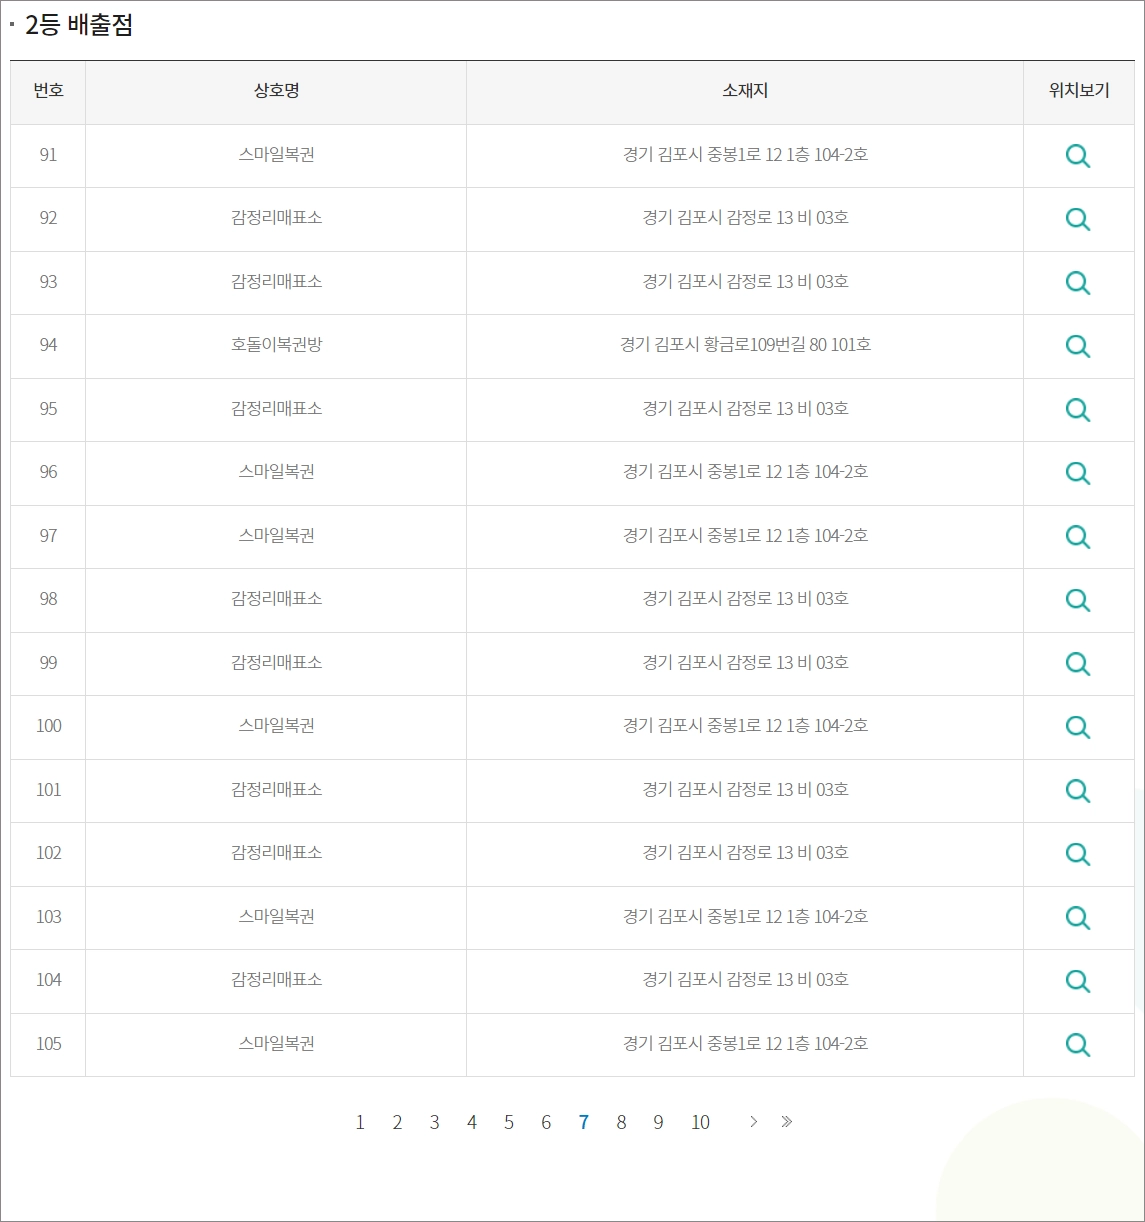The height and width of the screenshot is (1222, 1145).
Task: Jump to last page with double arrow
Action: 787,1122
